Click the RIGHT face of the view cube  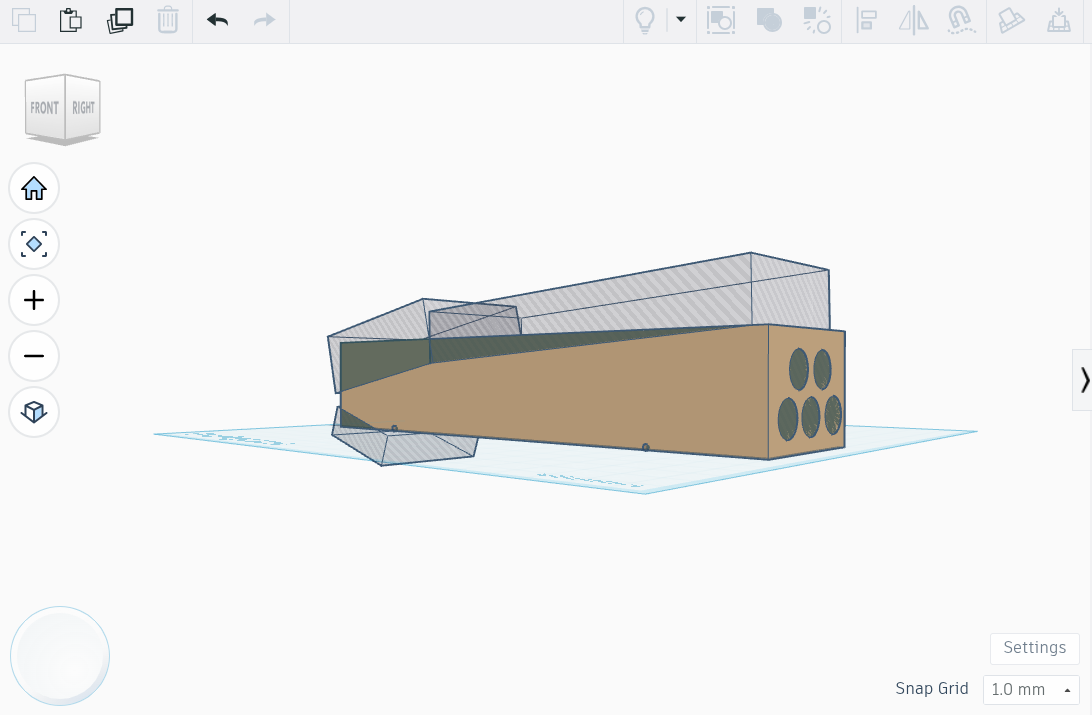coord(83,108)
